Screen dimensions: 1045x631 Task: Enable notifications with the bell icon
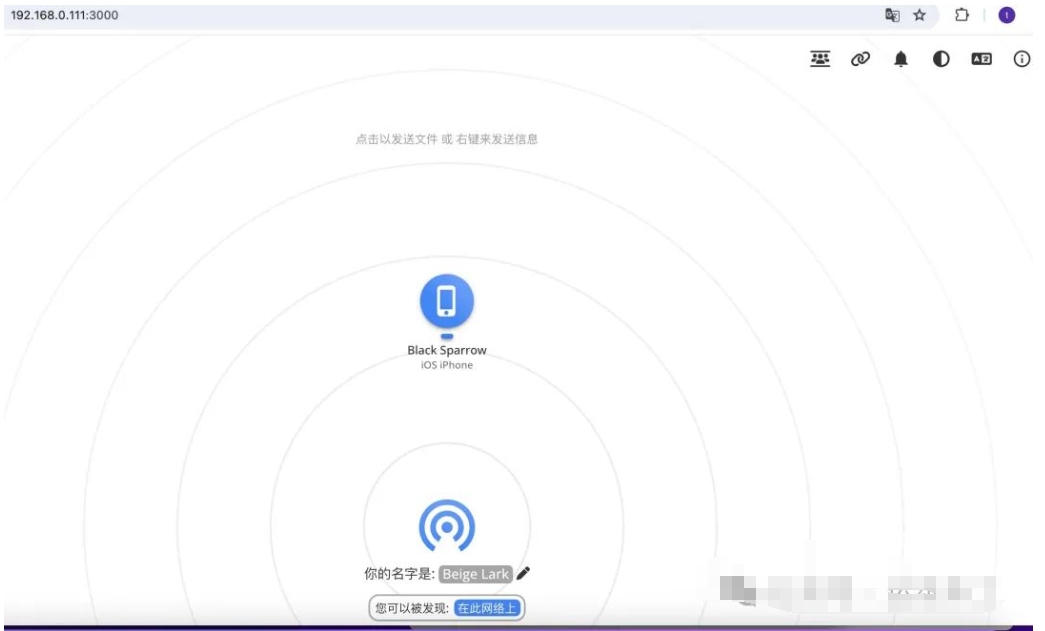coord(900,59)
